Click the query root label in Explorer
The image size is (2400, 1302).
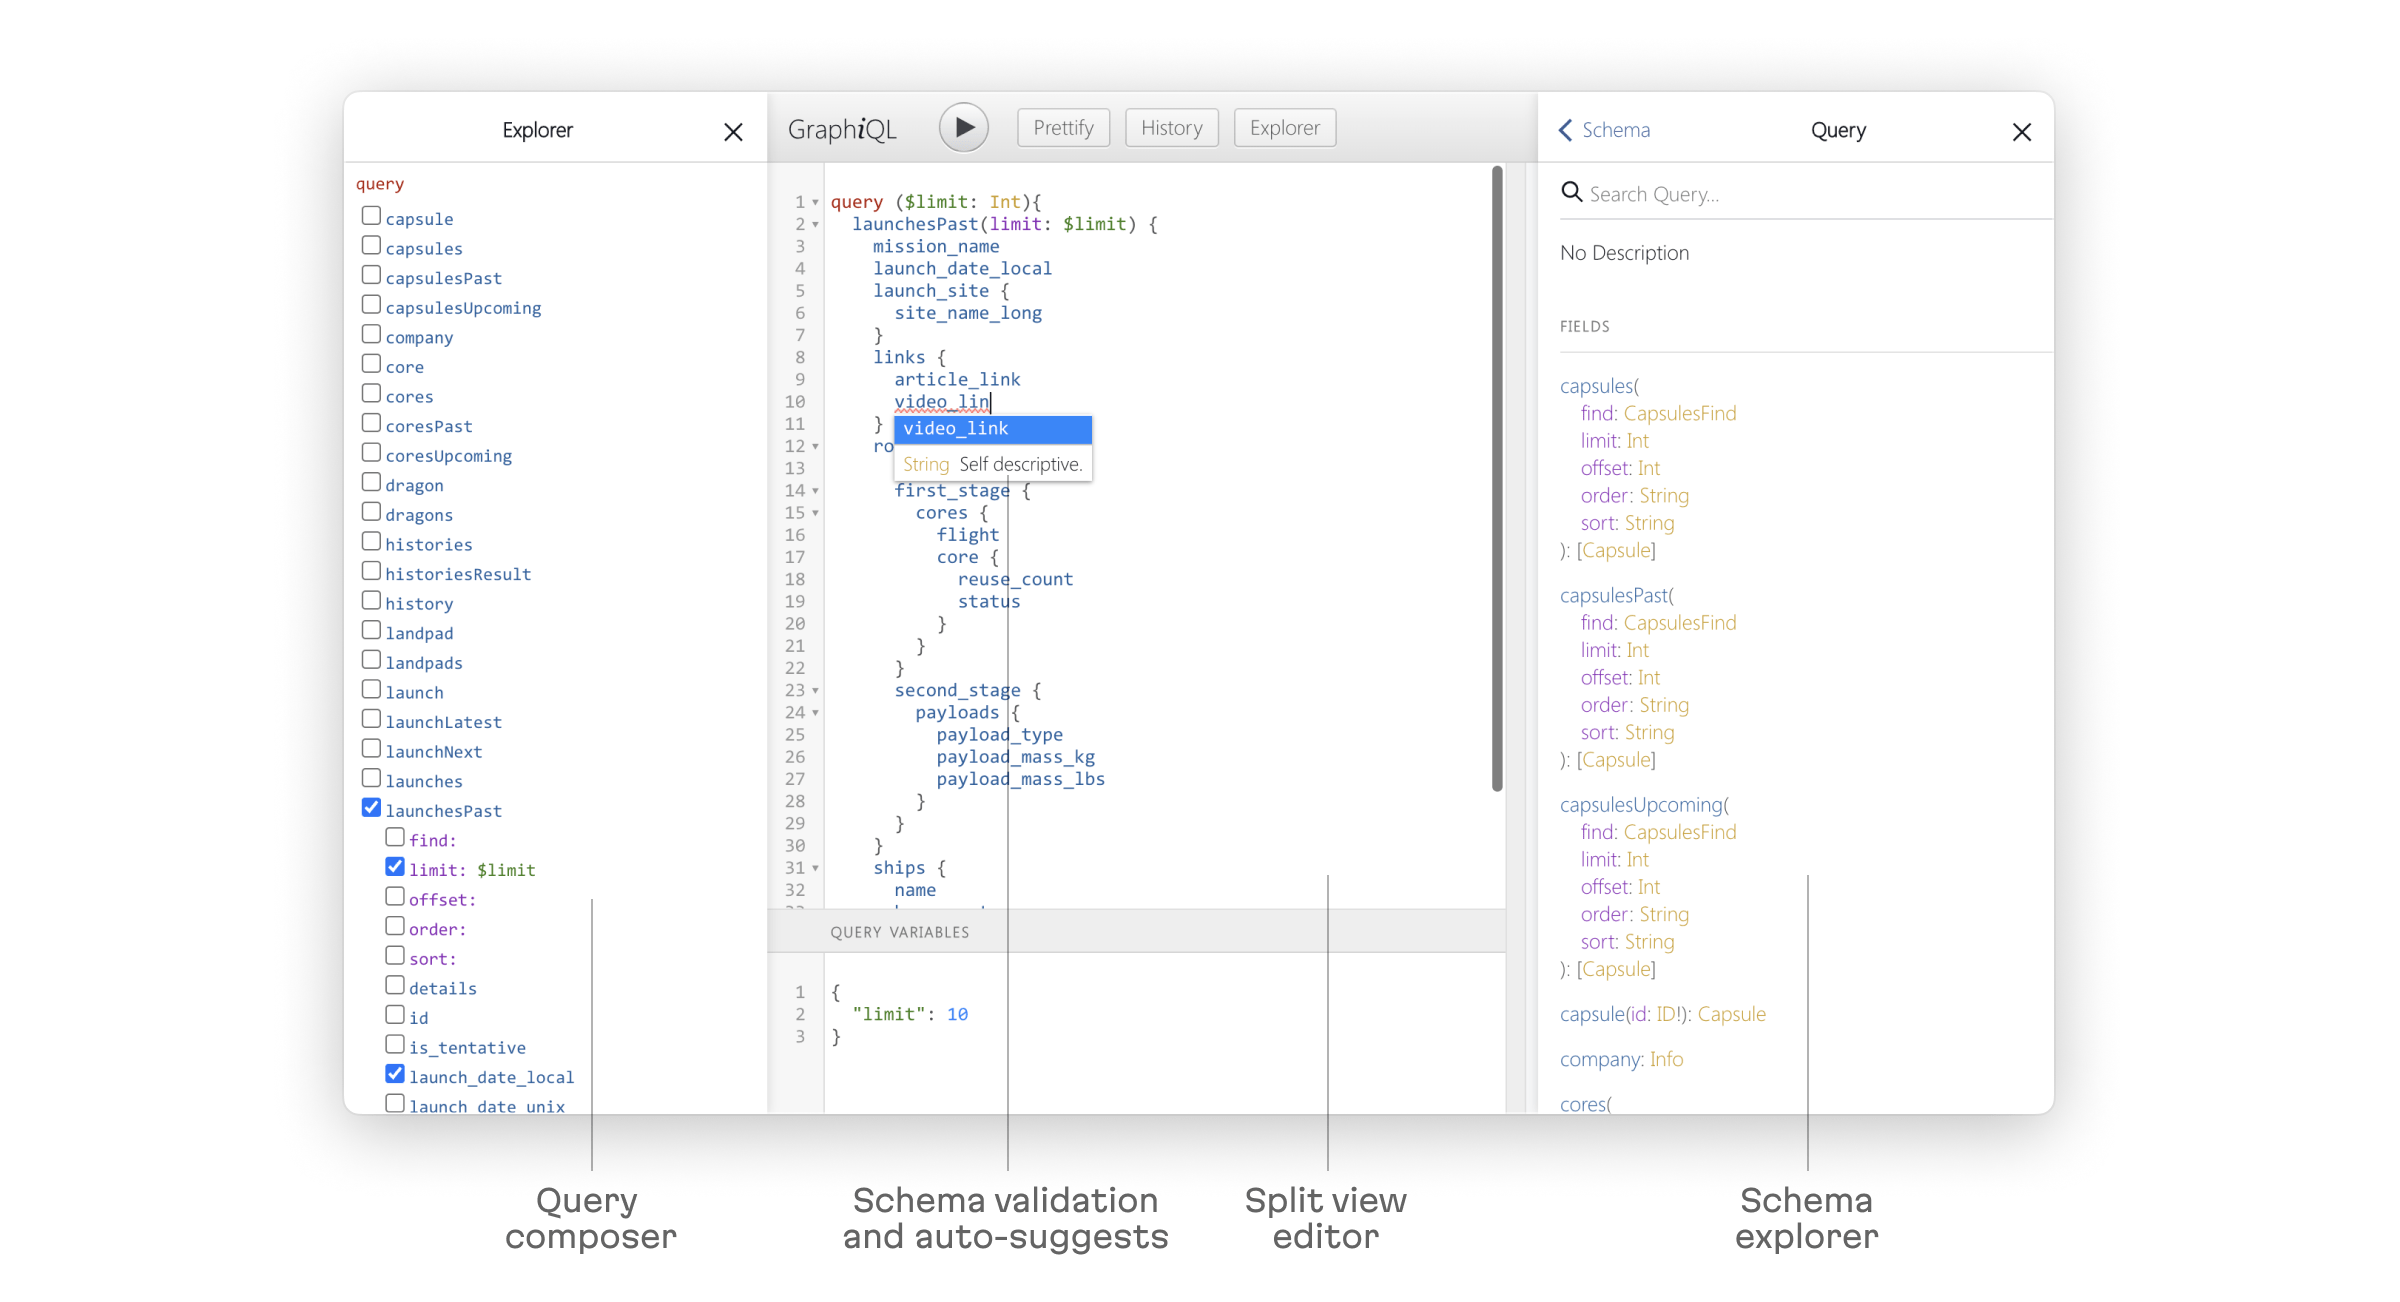point(380,184)
